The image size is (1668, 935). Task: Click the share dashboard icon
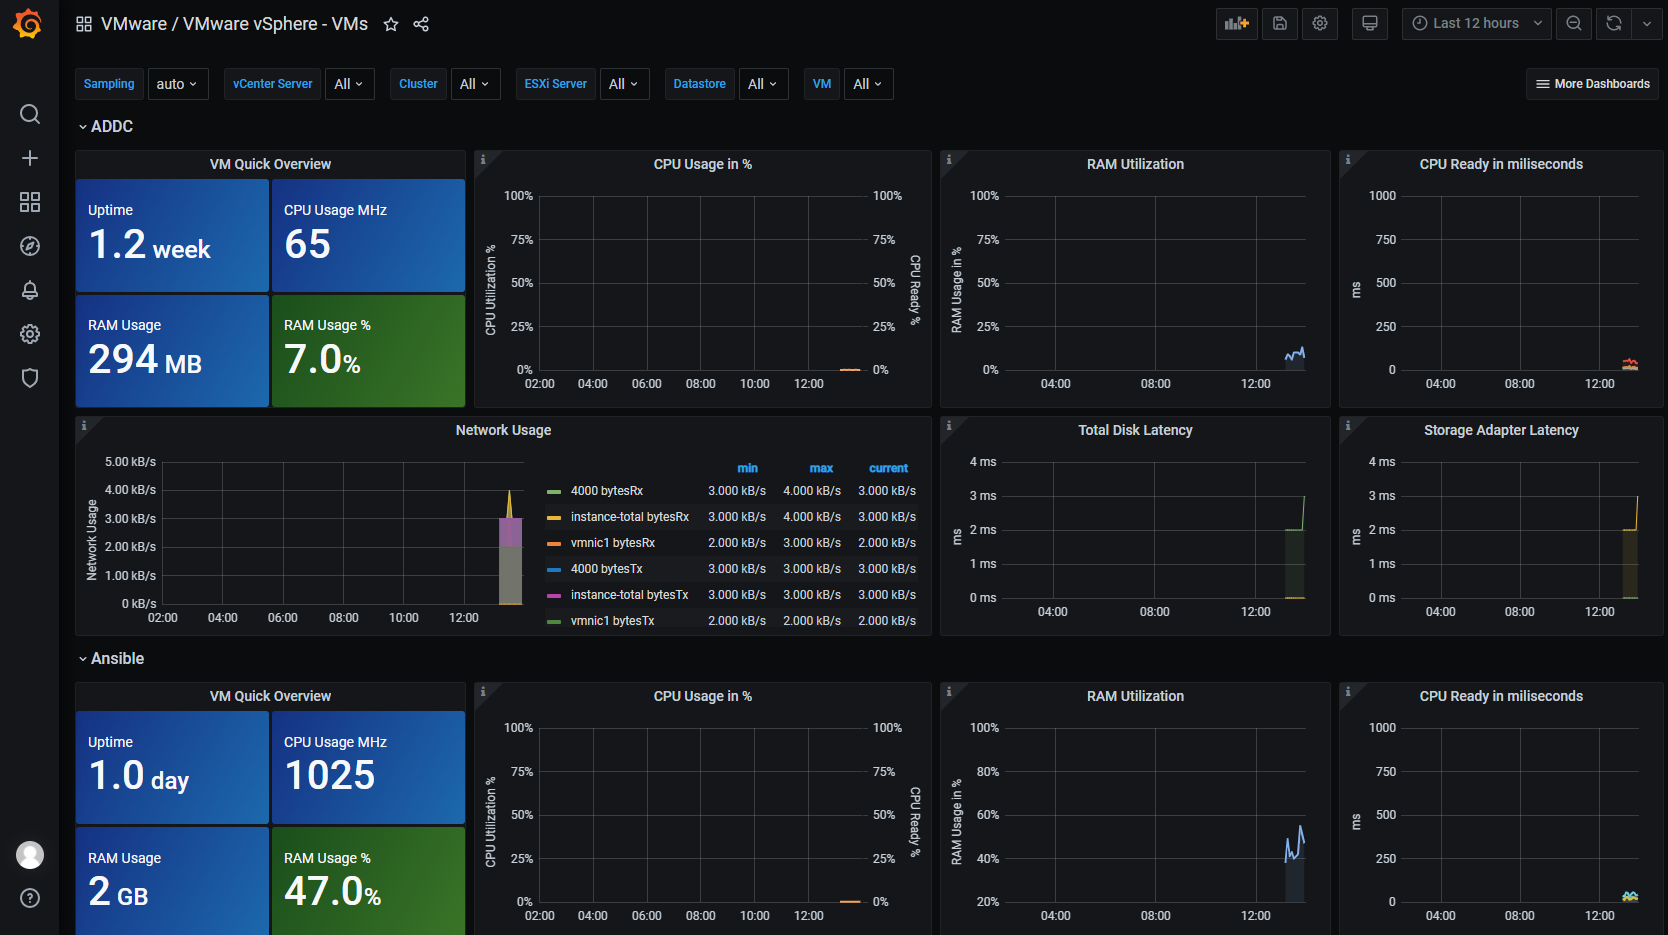point(421,24)
